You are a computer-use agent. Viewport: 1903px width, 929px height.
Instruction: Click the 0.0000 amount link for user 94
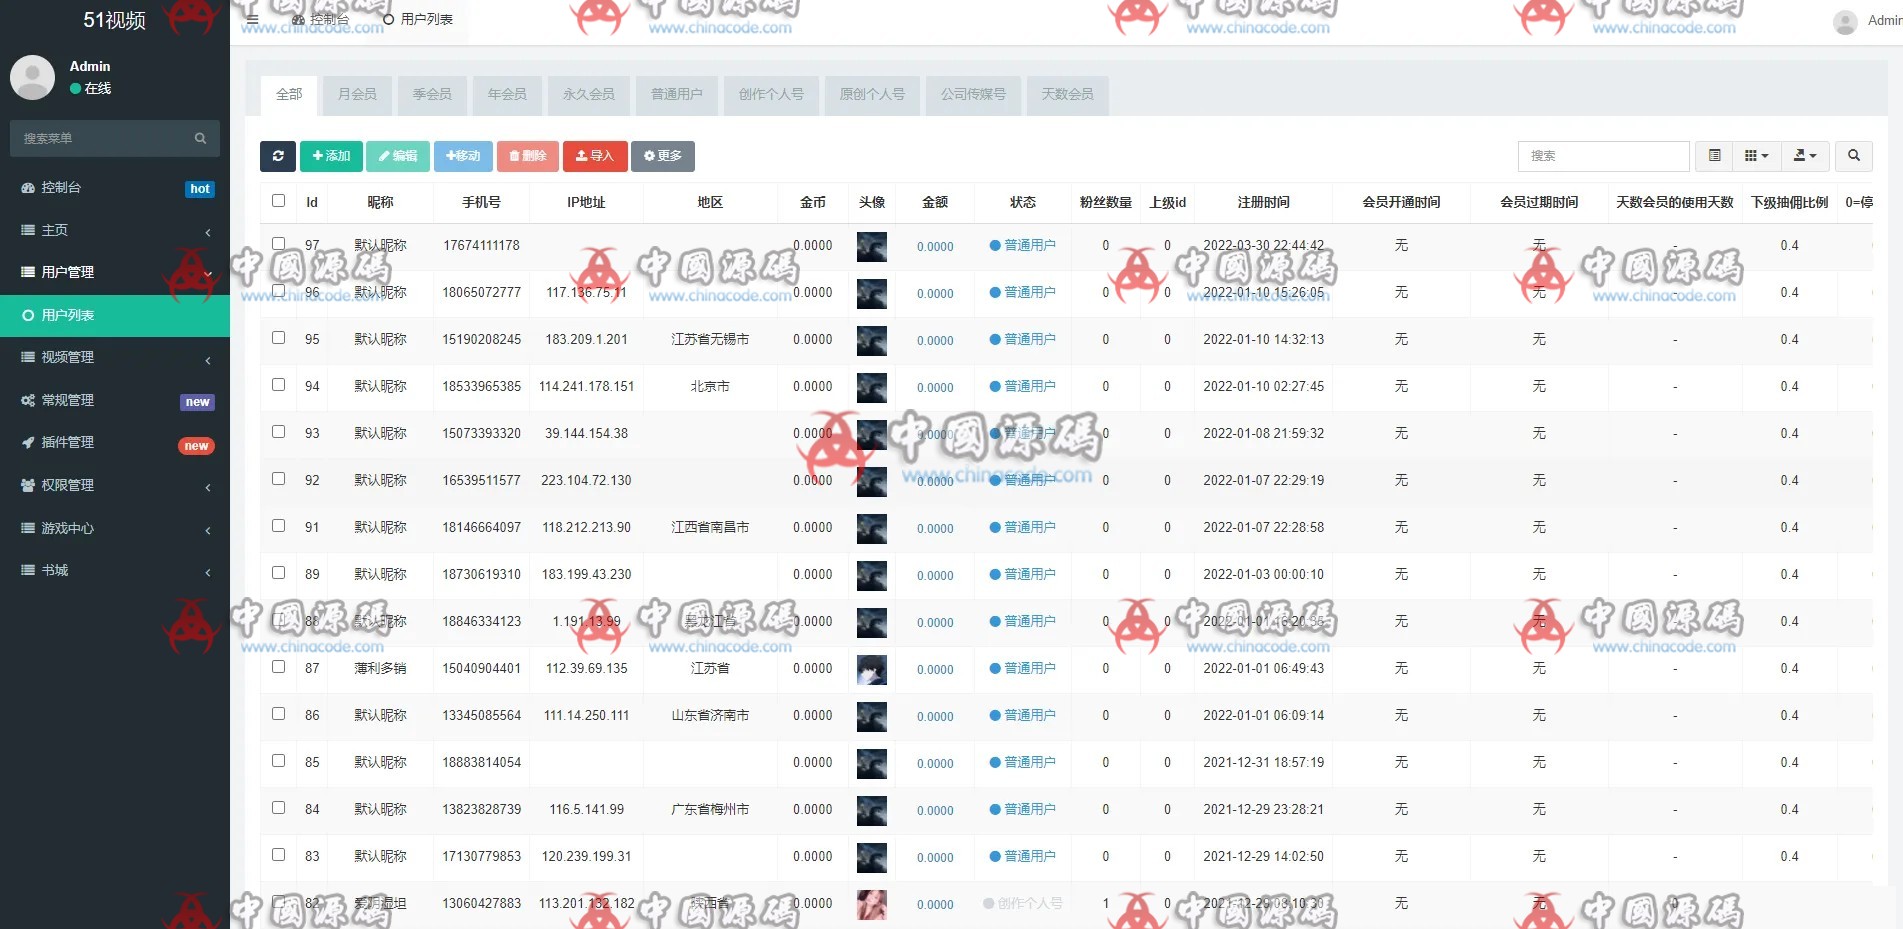pos(935,388)
